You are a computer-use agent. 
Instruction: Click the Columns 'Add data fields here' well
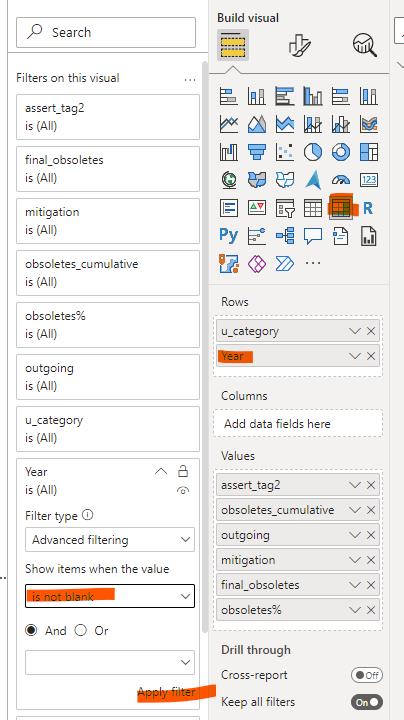[x=297, y=423]
